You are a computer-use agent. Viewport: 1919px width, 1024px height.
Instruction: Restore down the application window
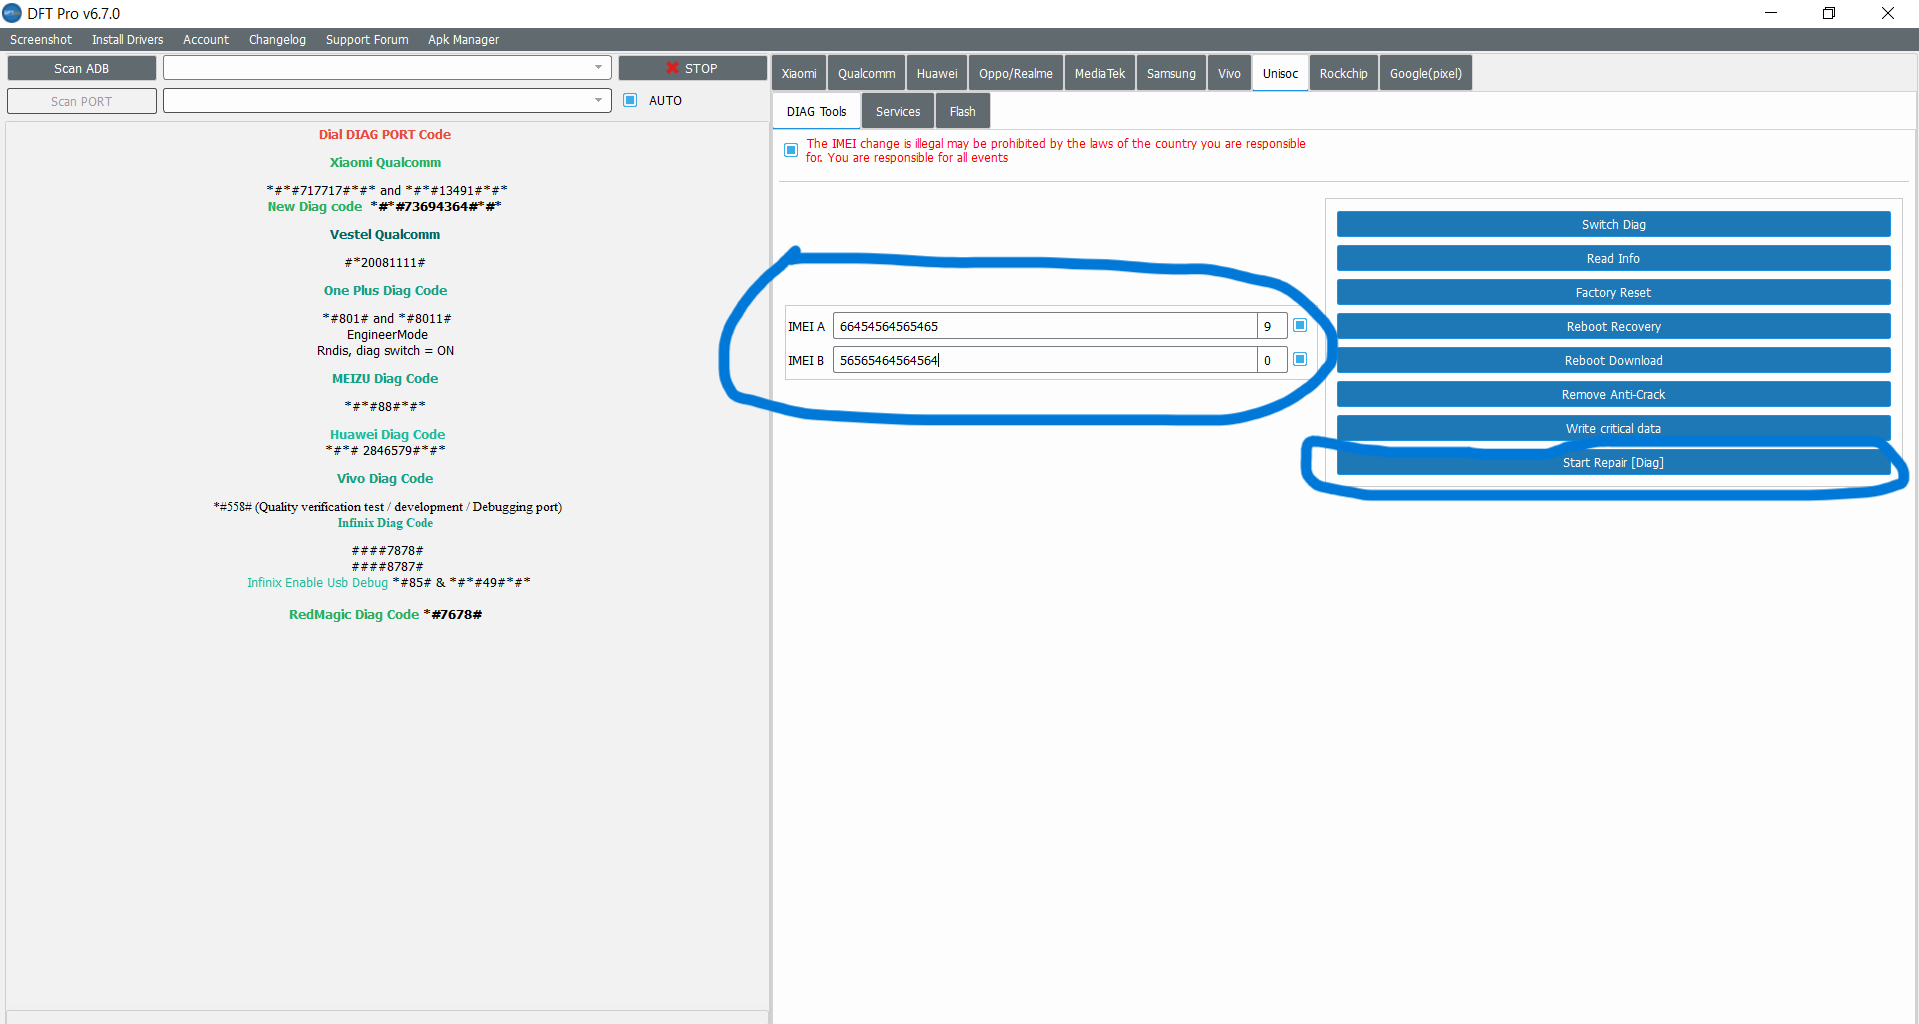coord(1828,13)
